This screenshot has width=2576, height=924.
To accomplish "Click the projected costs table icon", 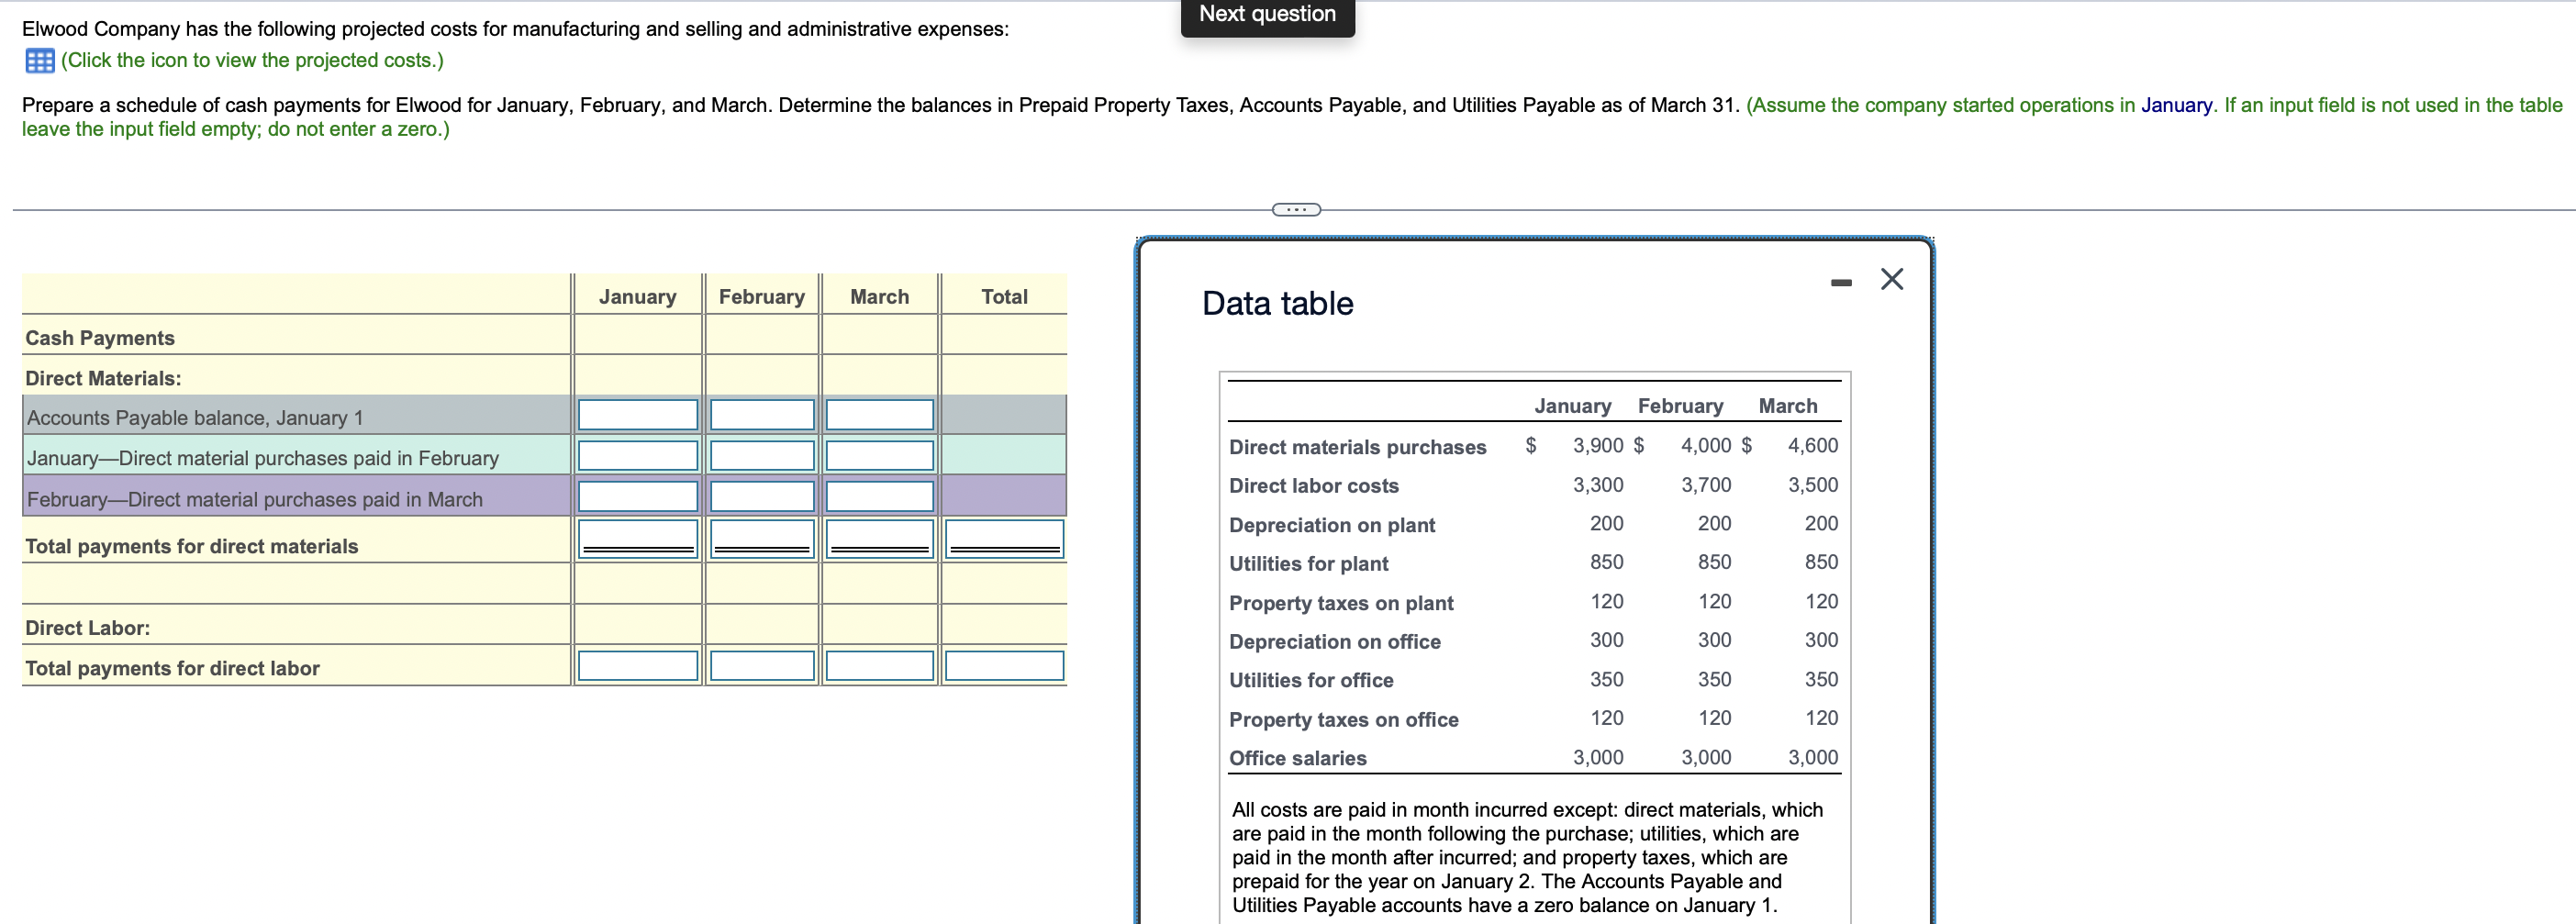I will [x=40, y=61].
